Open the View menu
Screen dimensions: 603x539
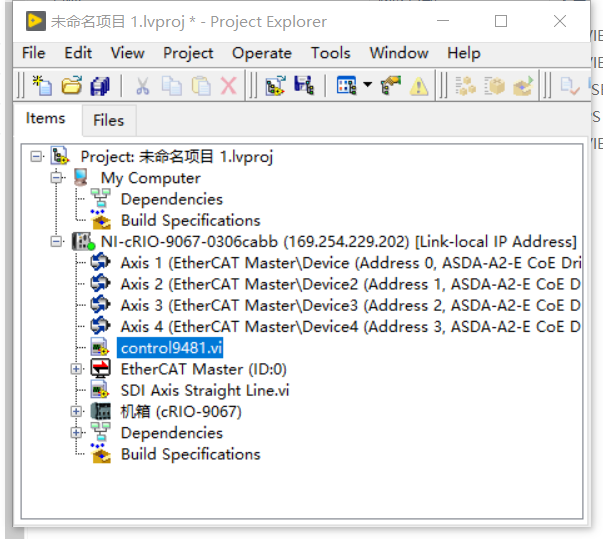(128, 53)
